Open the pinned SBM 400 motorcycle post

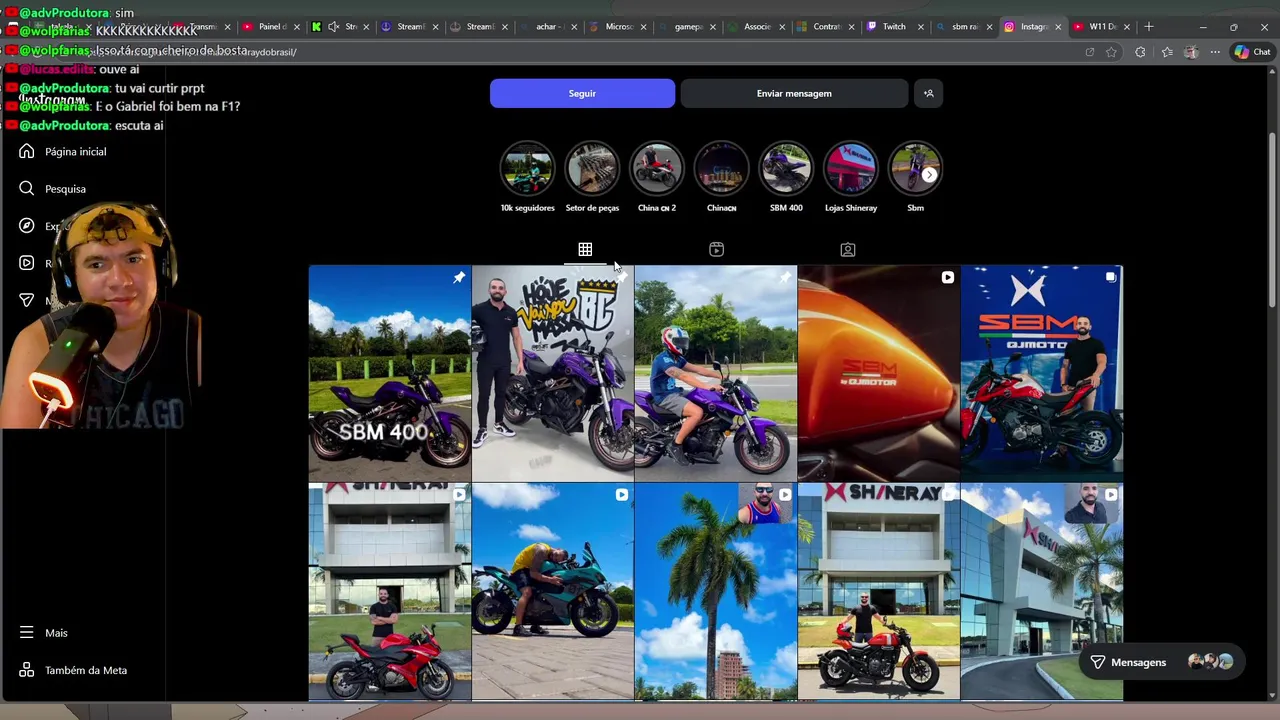pyautogui.click(x=389, y=373)
